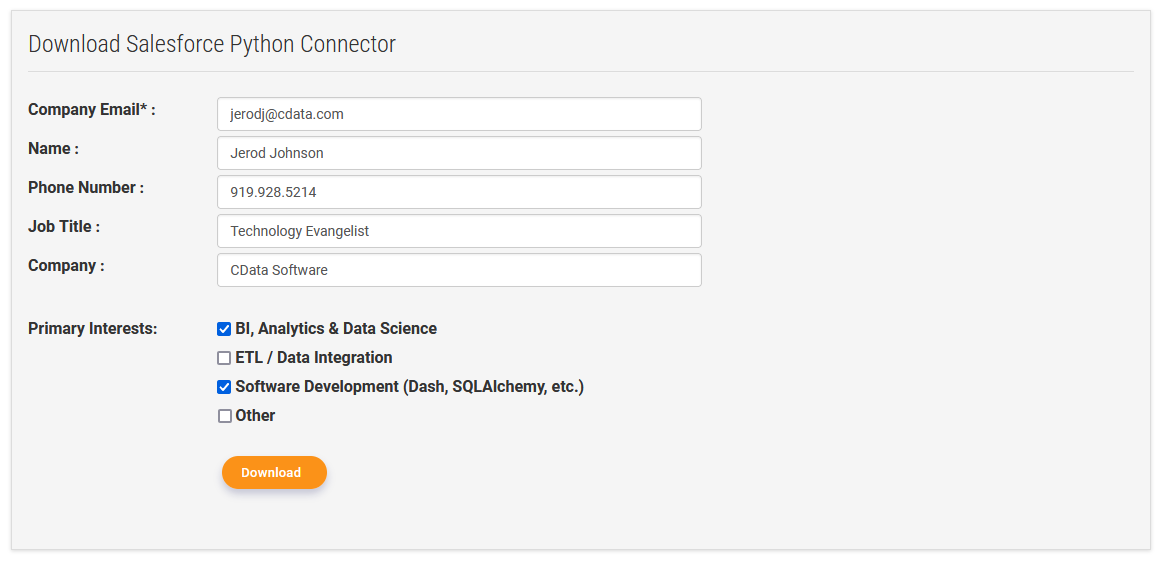Uncheck the BI, Analytics & Data Science checkbox
1165x563 pixels.
click(x=224, y=329)
